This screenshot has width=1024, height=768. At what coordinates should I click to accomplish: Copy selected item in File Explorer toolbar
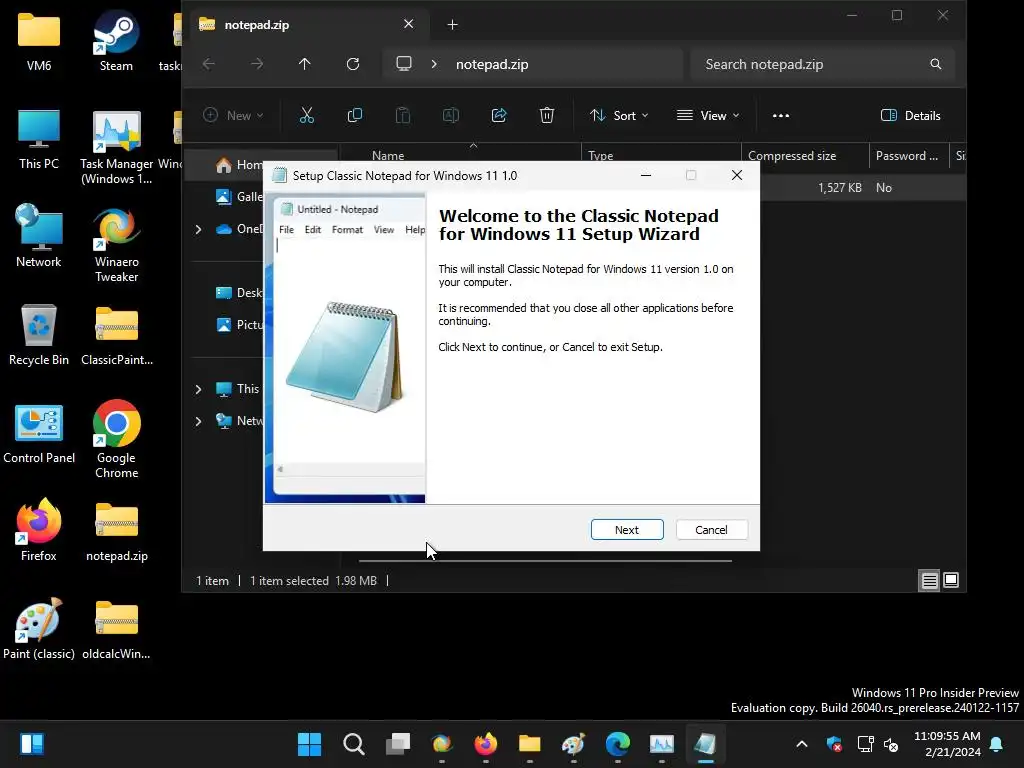click(x=355, y=116)
